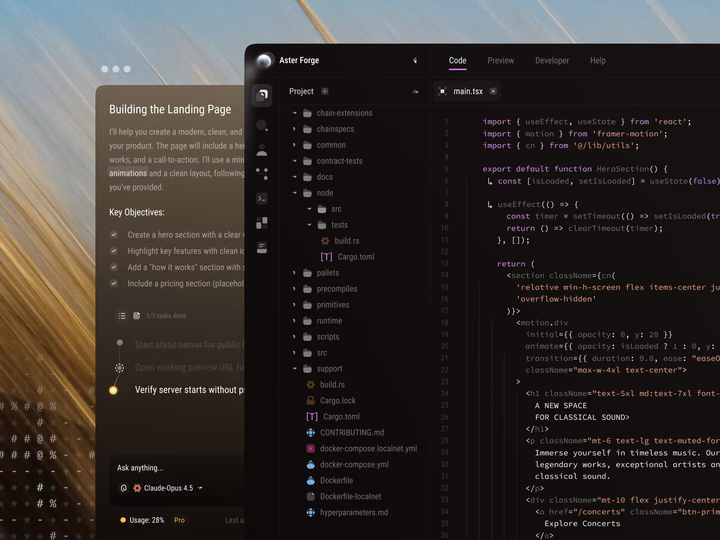Viewport: 720px width, 540px height.
Task: Toggle the 'Create a hero section' checkbox
Action: [x=114, y=235]
